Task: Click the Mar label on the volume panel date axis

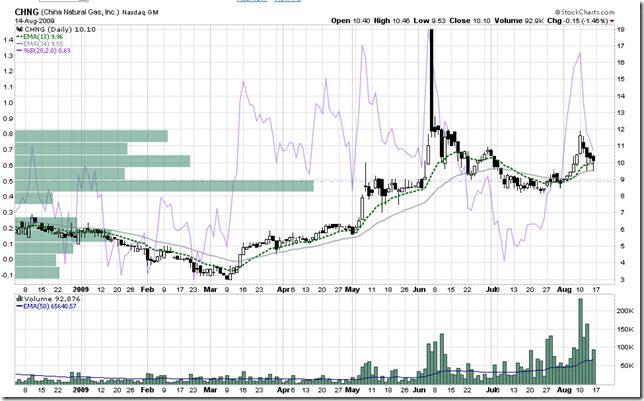Action: [x=210, y=390]
